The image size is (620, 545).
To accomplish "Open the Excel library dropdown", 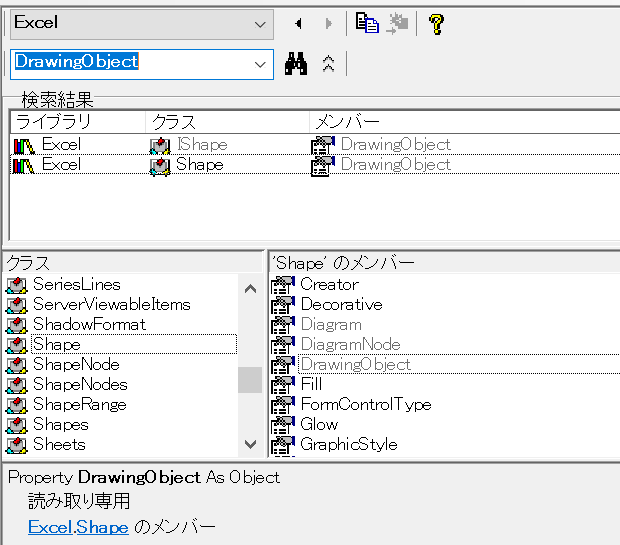I will [x=142, y=24].
